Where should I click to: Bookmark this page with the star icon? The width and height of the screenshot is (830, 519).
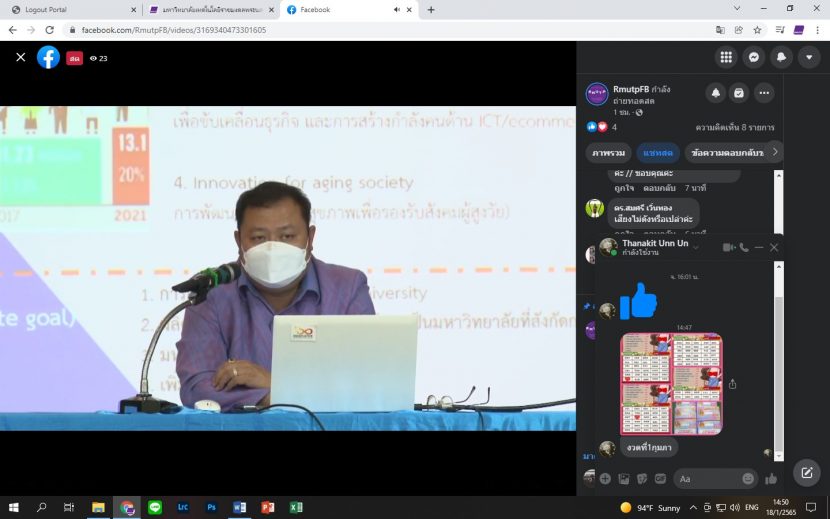coord(757,30)
